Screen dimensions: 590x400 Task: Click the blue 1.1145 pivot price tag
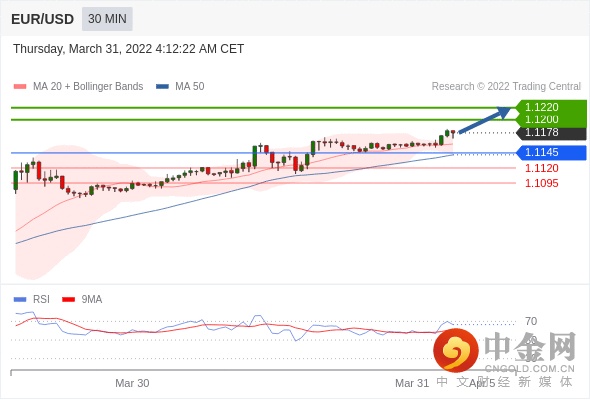pyautogui.click(x=551, y=152)
